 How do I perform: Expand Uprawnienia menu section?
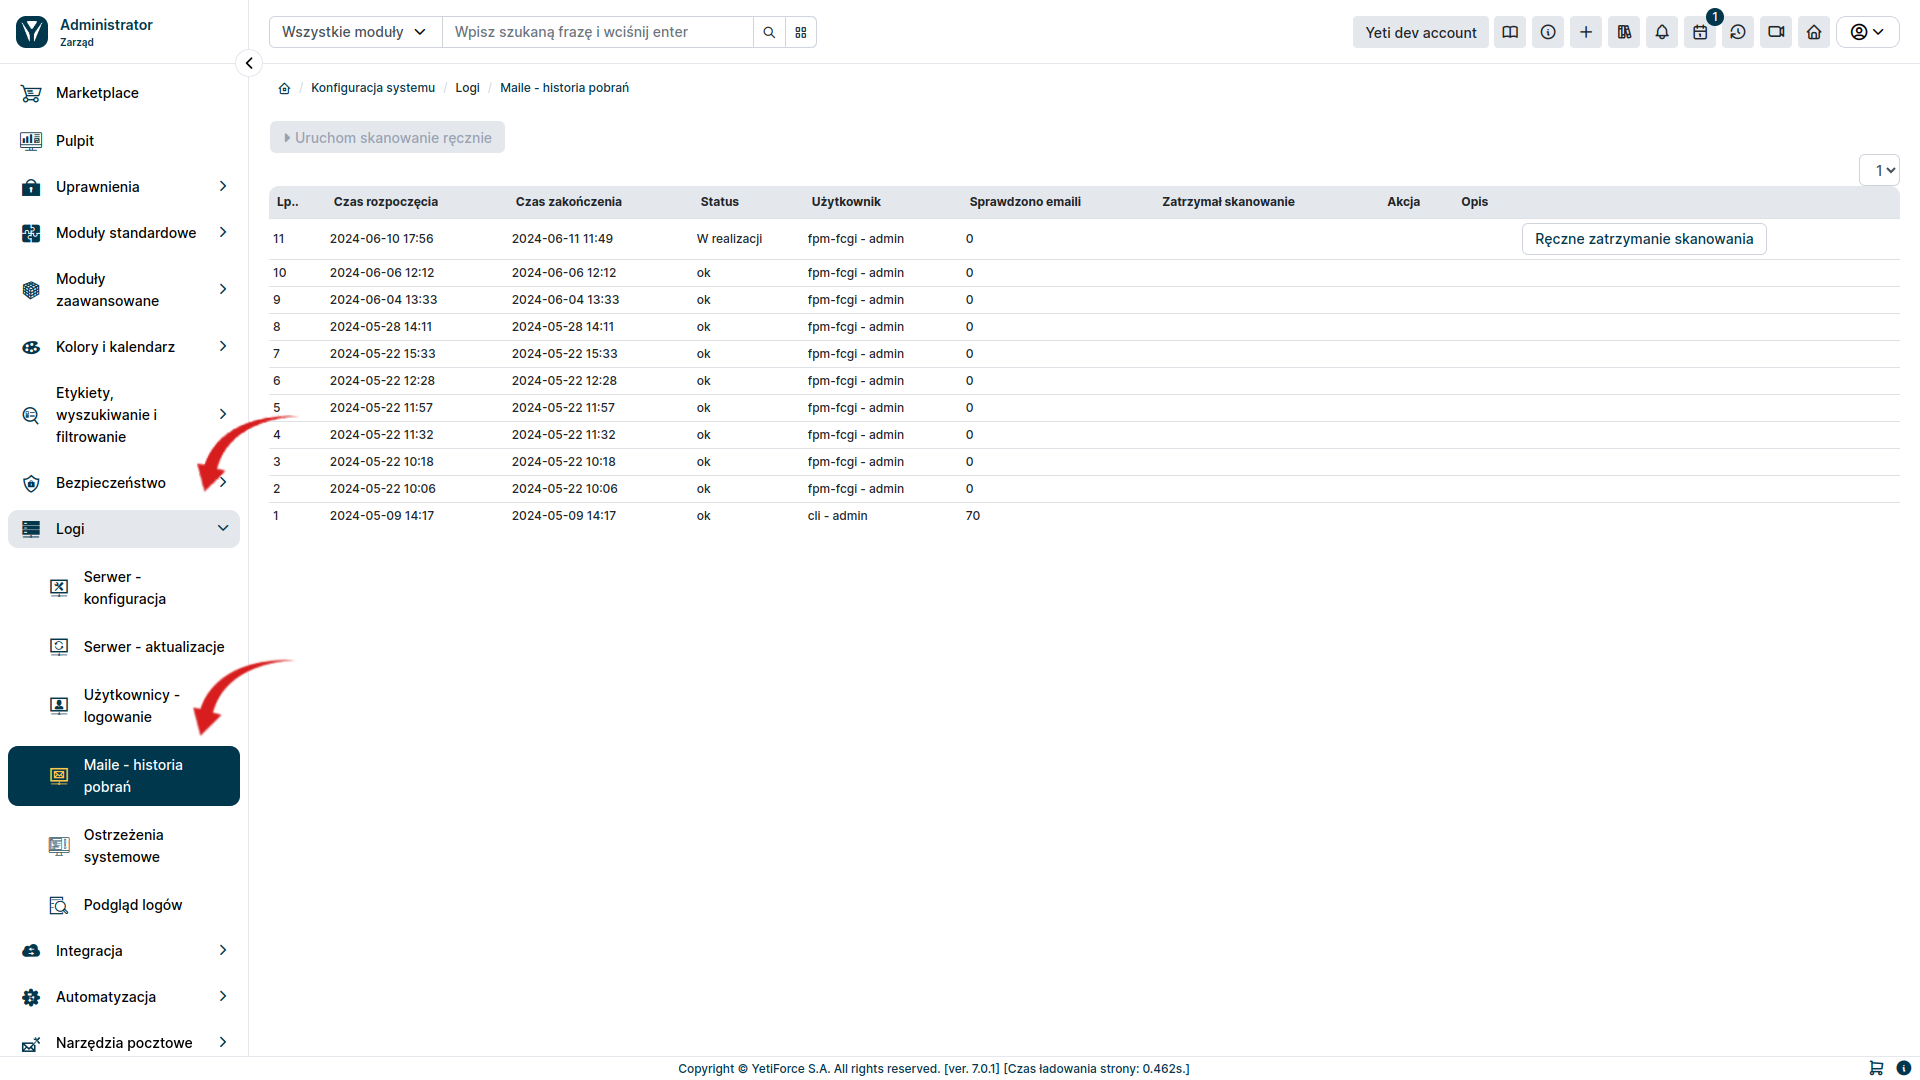[124, 187]
